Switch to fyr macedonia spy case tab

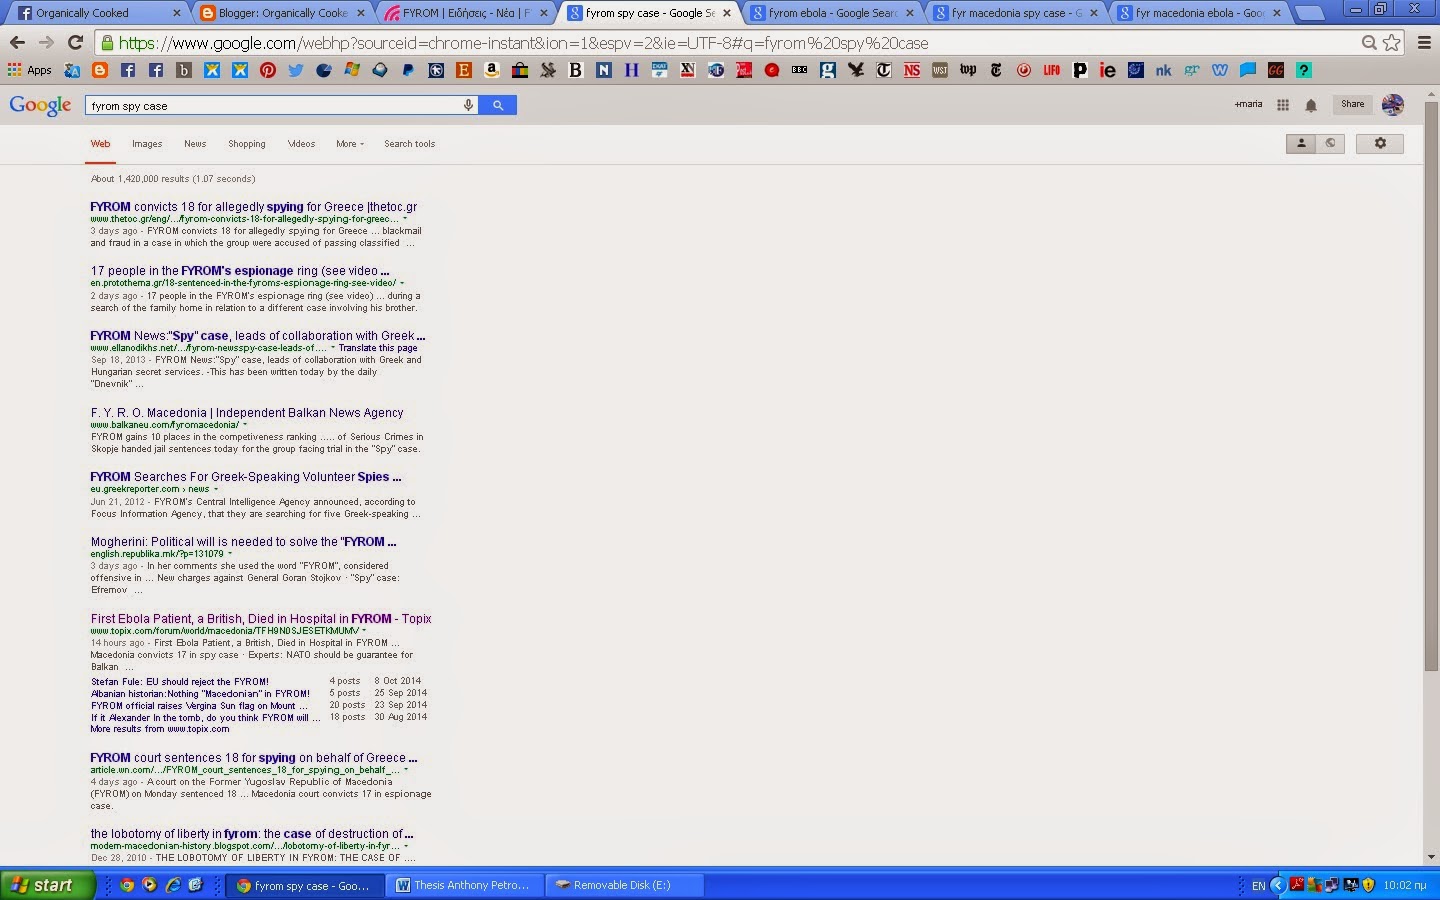point(1014,13)
